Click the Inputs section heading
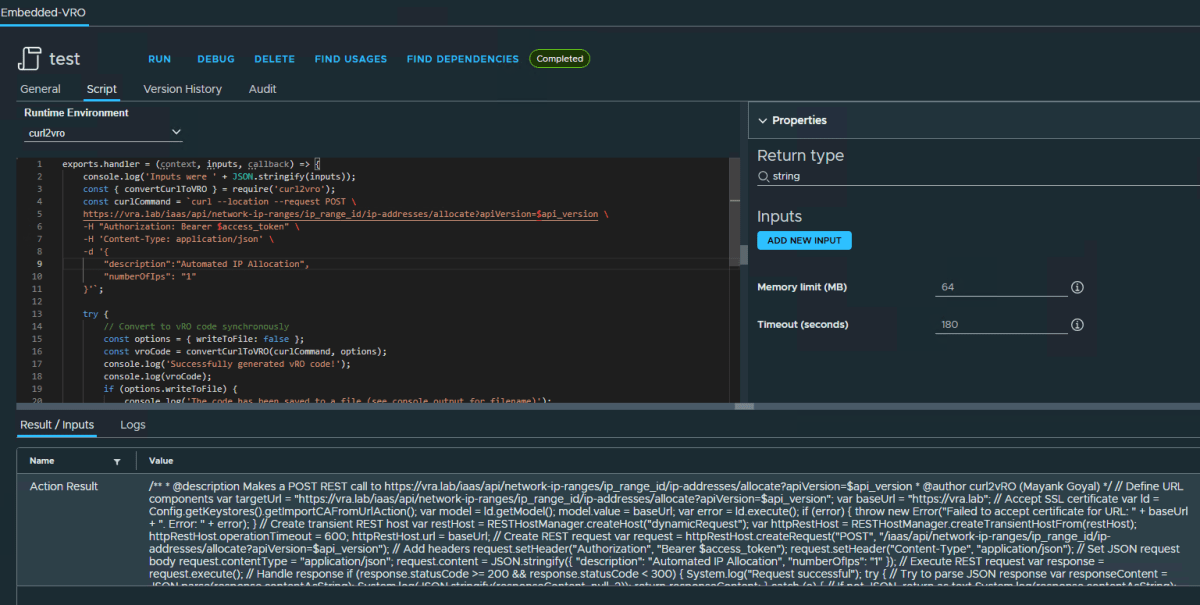Screen dimensions: 1200x605 (x=780, y=216)
